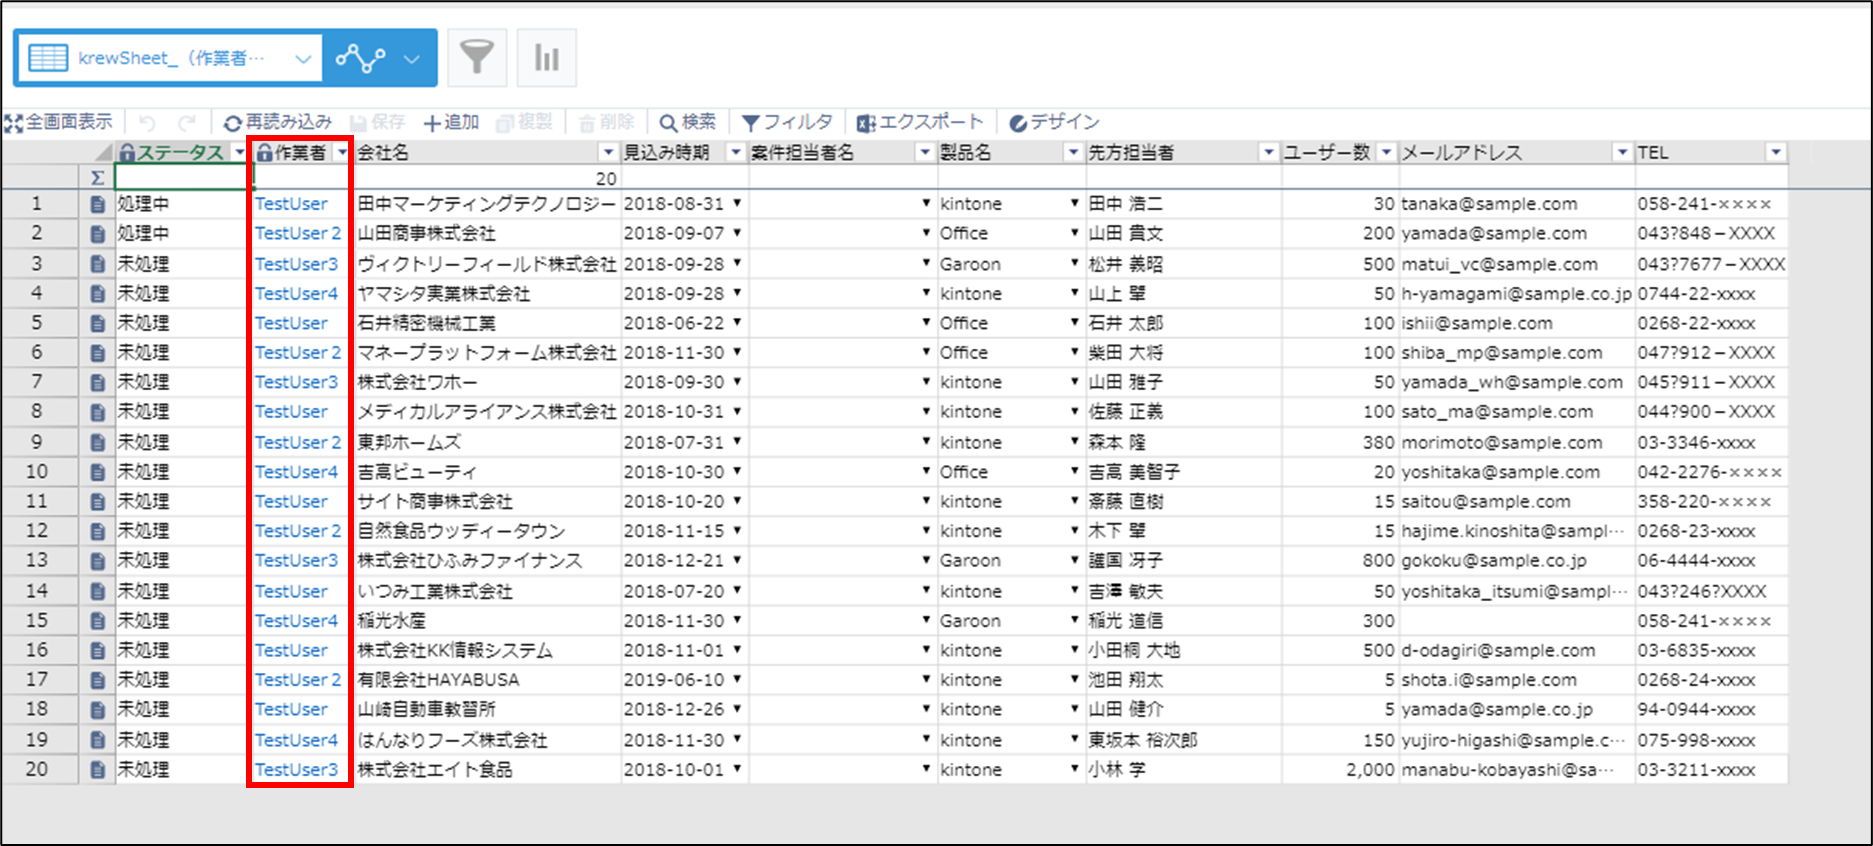
Task: Expand product dropdown in row 3 (Garoon)
Action: (1075, 264)
